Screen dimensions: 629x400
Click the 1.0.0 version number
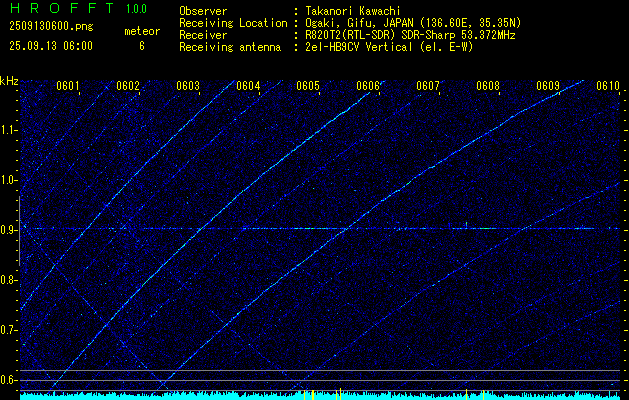pos(136,9)
